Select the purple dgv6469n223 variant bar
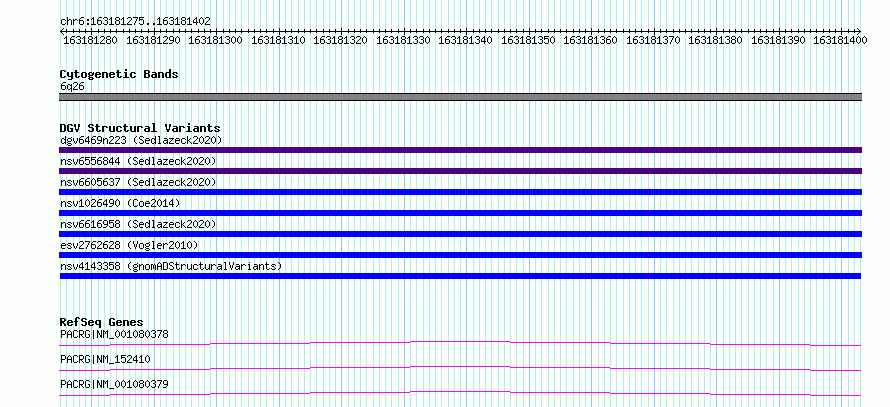Image resolution: width=890 pixels, height=407 pixels. point(460,150)
